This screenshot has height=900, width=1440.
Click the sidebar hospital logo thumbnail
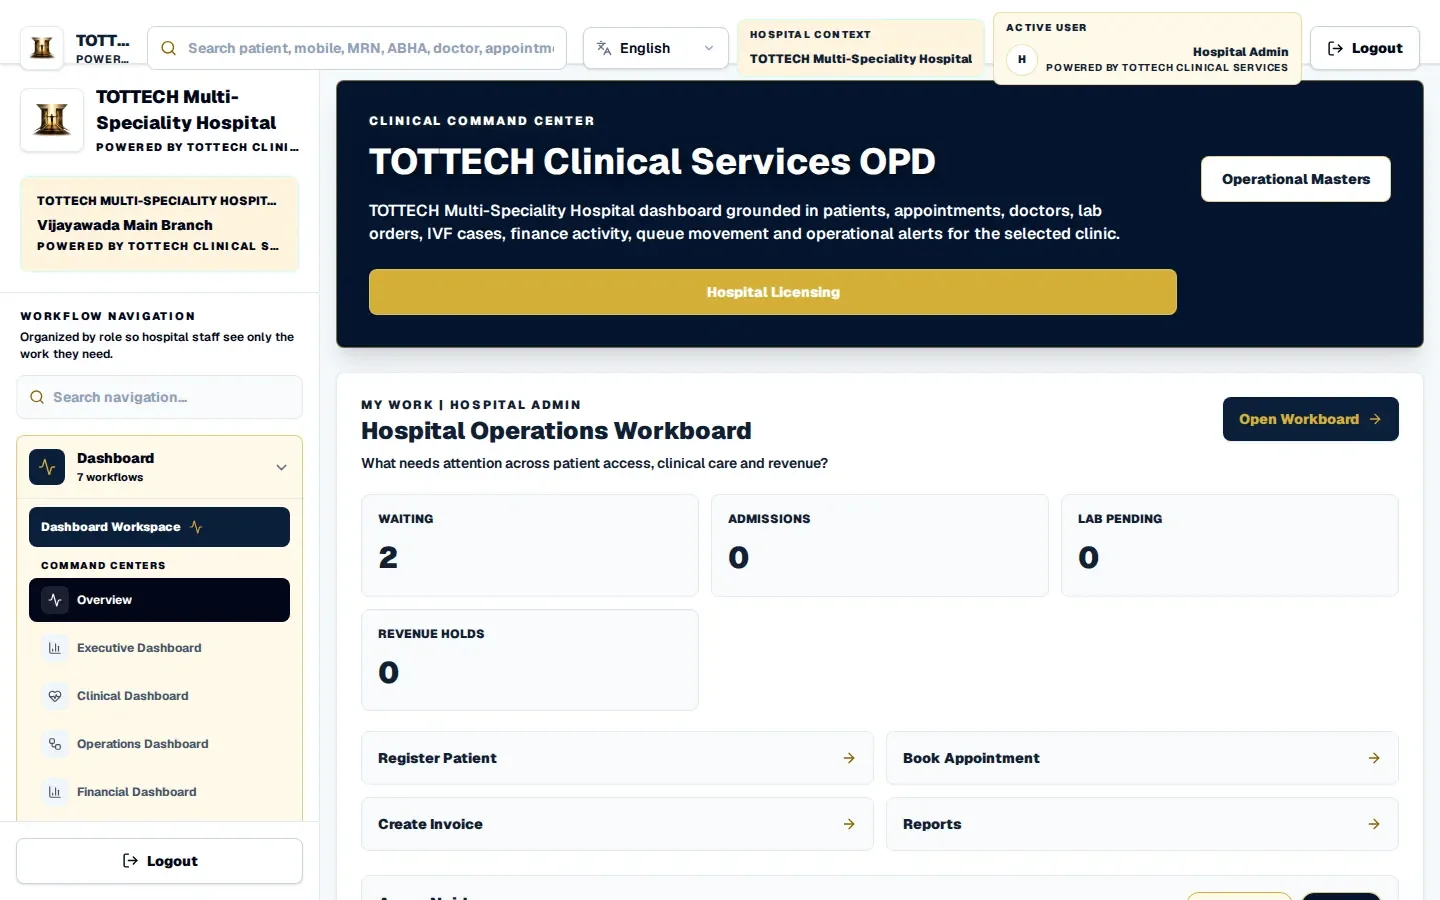coord(52,120)
